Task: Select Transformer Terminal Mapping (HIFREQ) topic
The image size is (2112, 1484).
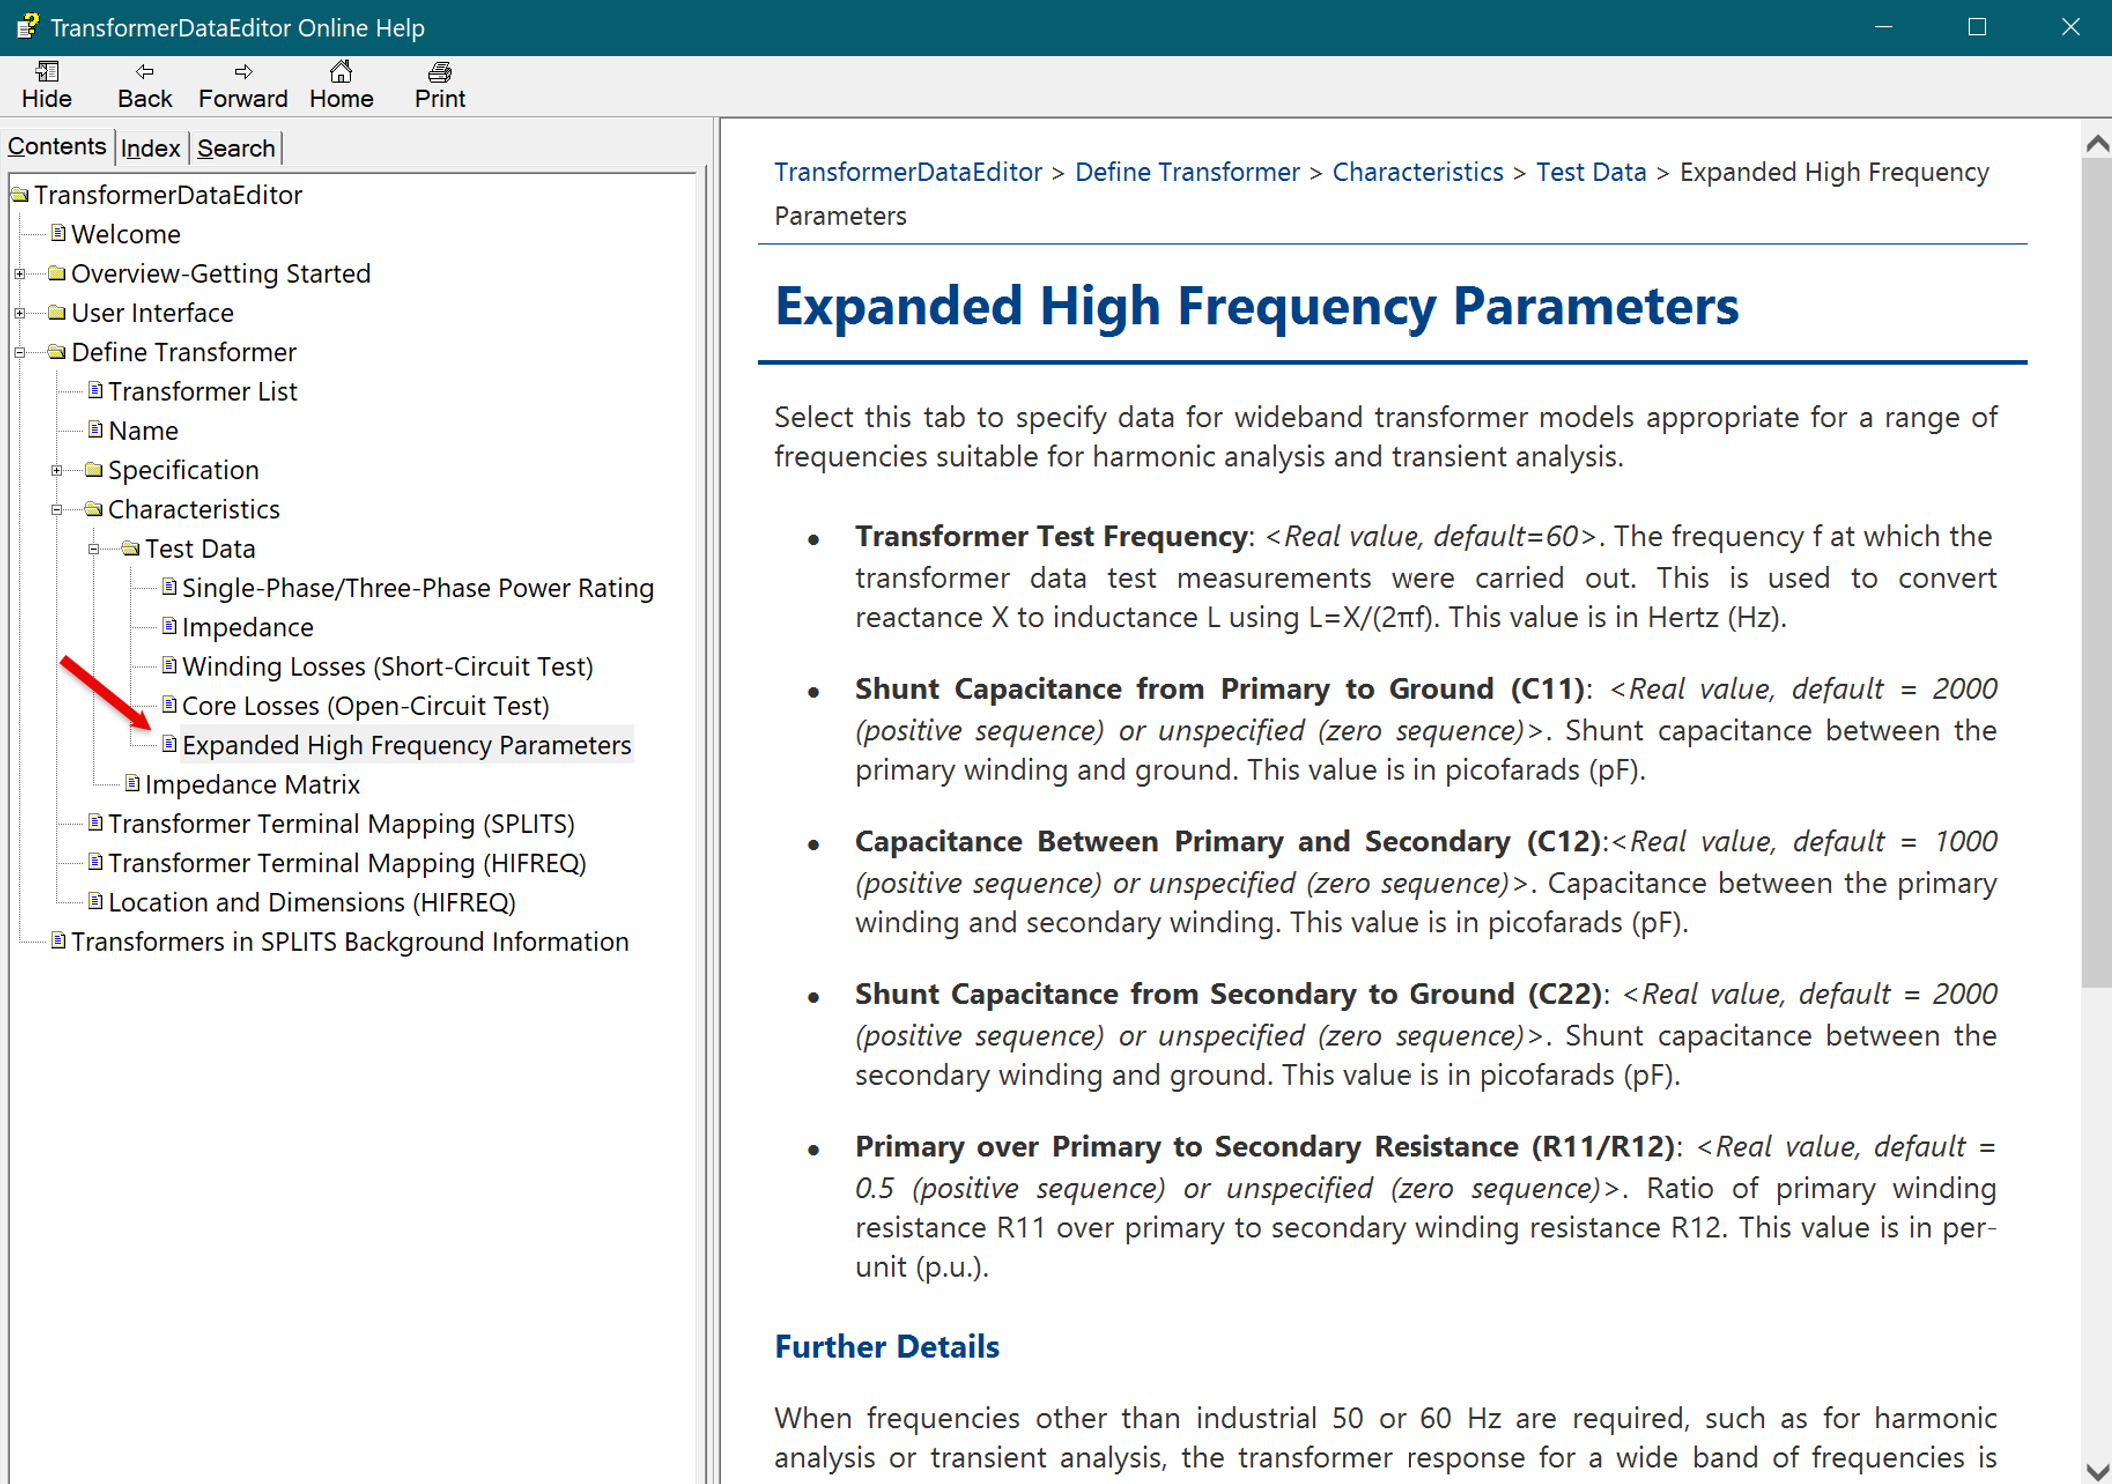Action: 347,862
